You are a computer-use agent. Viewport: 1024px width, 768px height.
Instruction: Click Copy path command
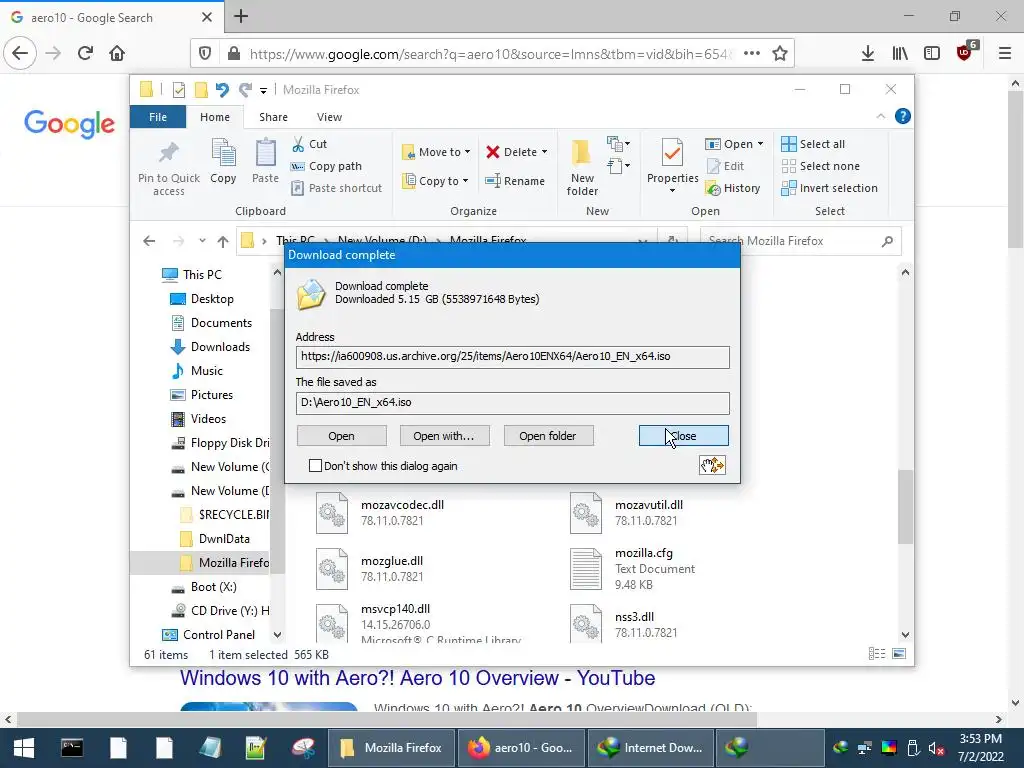click(326, 166)
